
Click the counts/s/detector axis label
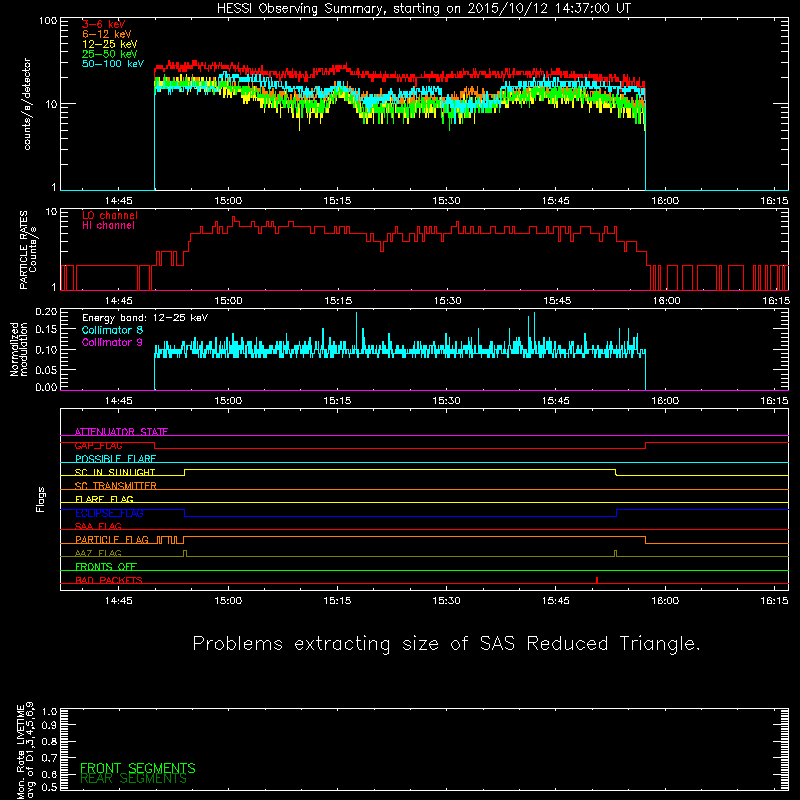27,104
